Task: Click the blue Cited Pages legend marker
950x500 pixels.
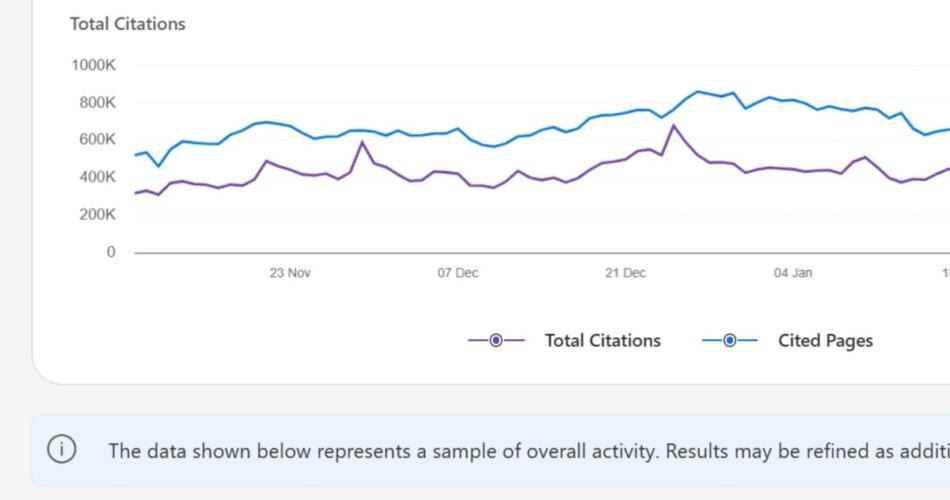Action: coord(729,341)
